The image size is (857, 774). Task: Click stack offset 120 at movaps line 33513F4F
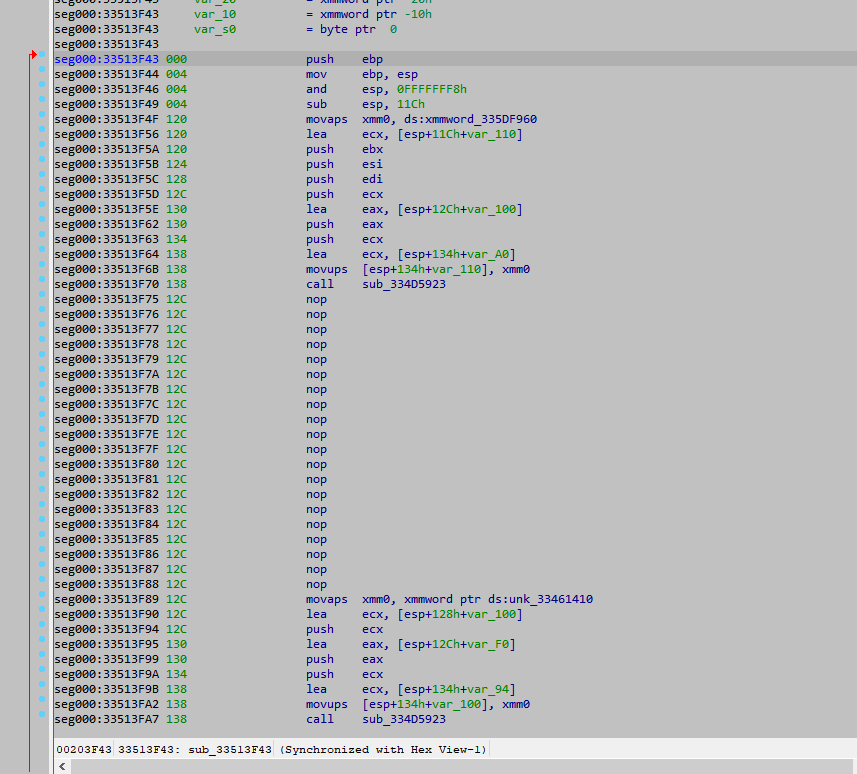[x=177, y=119]
